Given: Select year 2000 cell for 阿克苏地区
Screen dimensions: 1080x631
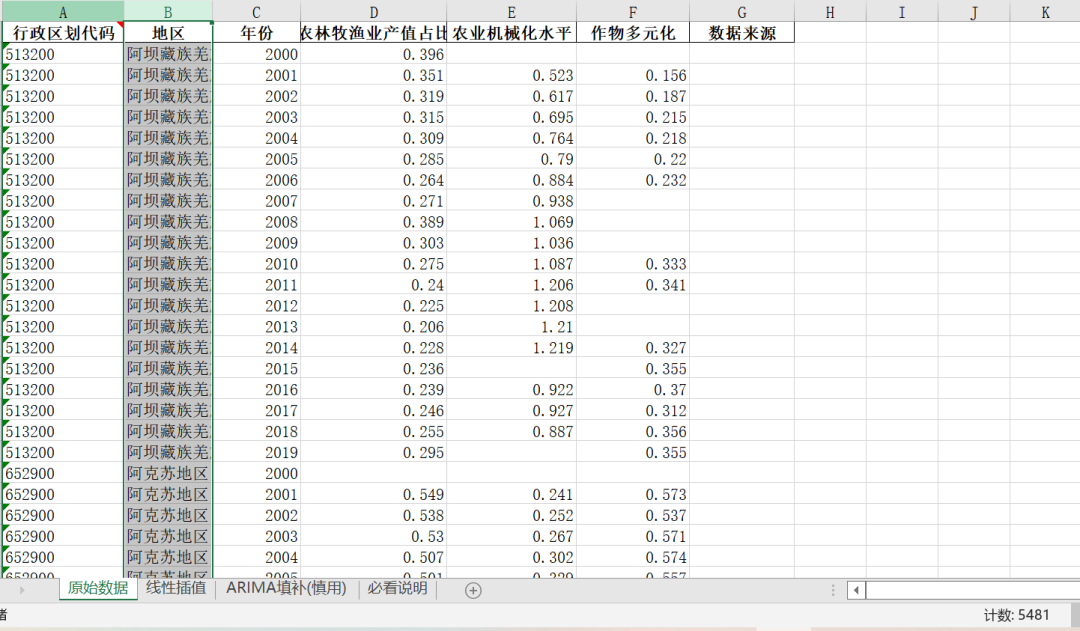Looking at the screenshot, I should pyautogui.click(x=256, y=473).
